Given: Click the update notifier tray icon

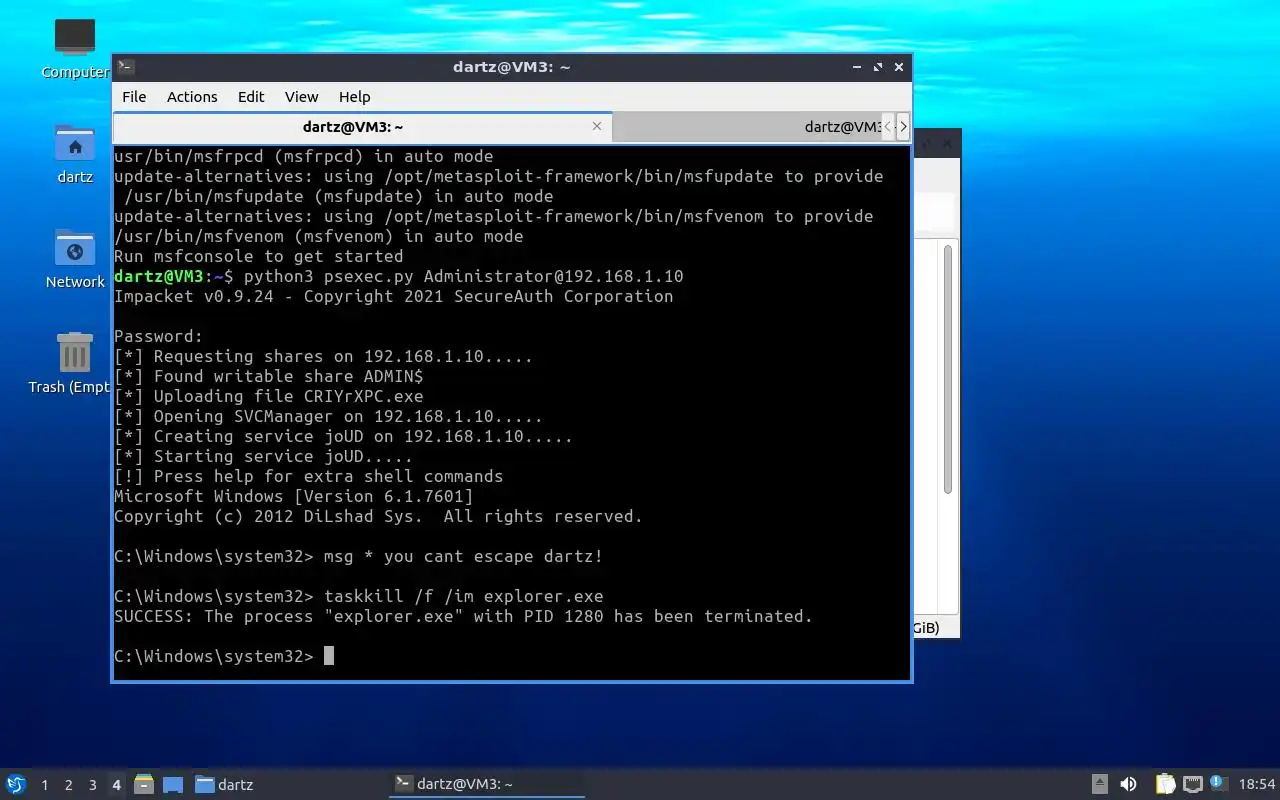Looking at the screenshot, I should [x=1218, y=783].
